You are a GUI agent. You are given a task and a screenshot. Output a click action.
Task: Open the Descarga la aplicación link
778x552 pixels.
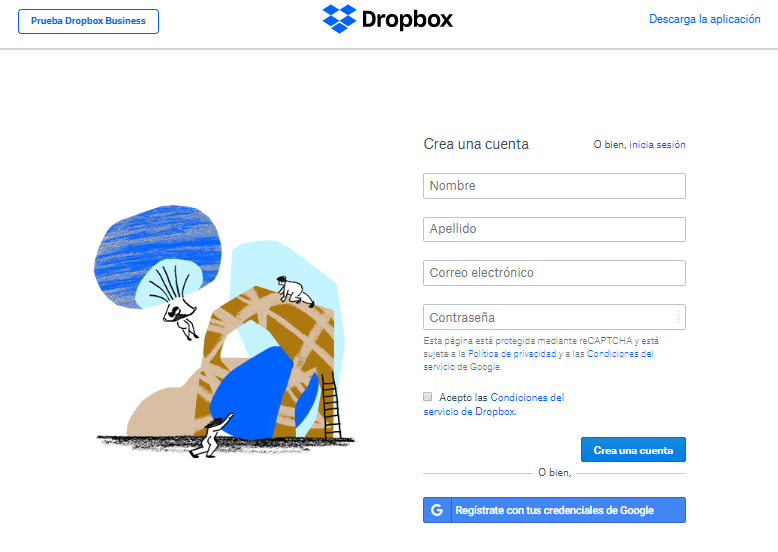click(x=705, y=19)
